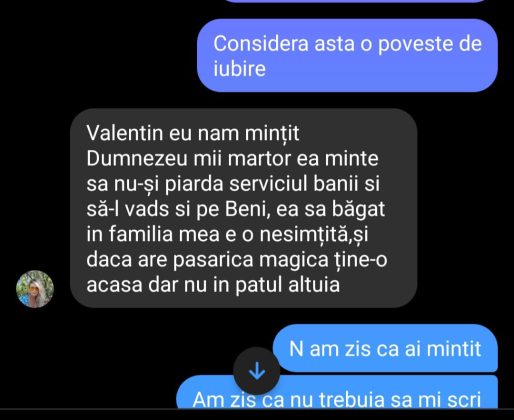Viewport: 514px width, 420px height.
Task: Open the sender's round profile picture
Action: pos(35,289)
